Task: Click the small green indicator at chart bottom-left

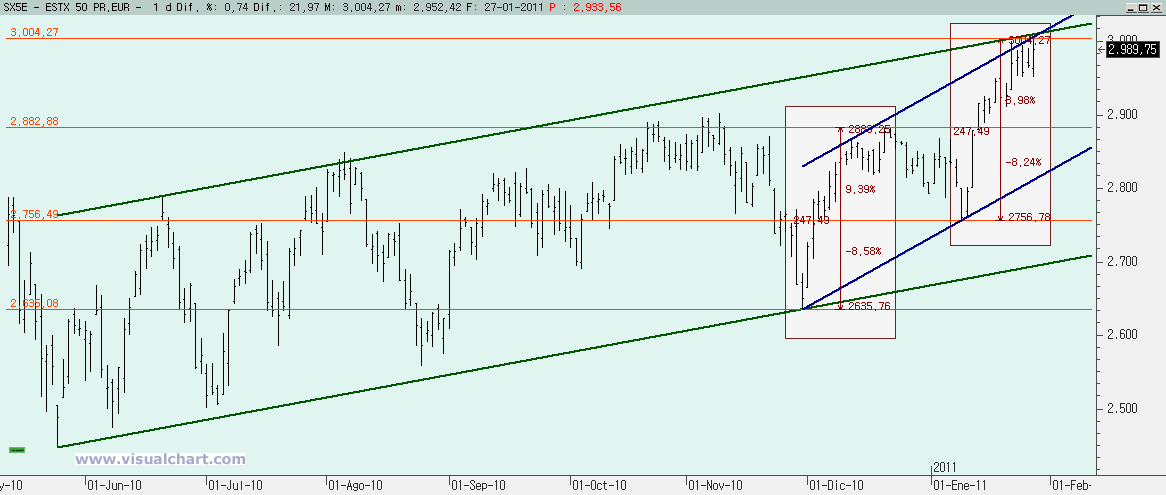Action: 16,450
